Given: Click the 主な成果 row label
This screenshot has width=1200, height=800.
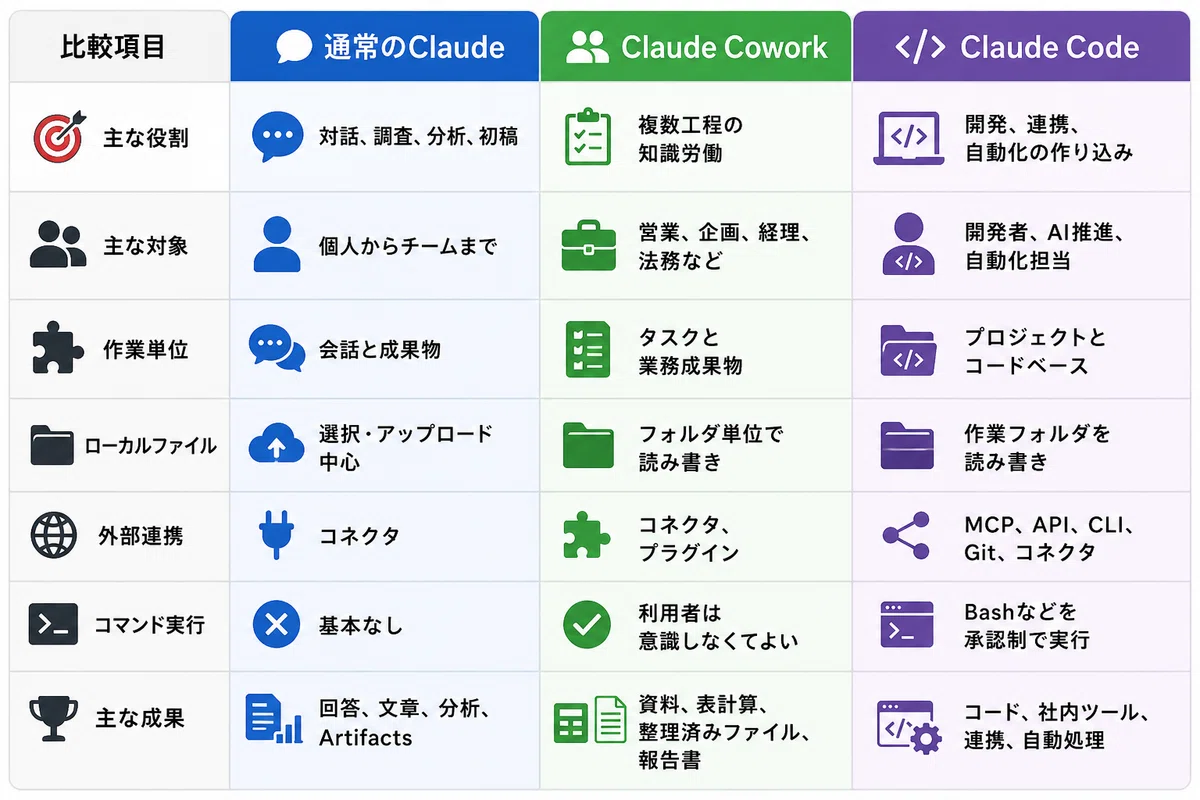Looking at the screenshot, I should pos(140,719).
